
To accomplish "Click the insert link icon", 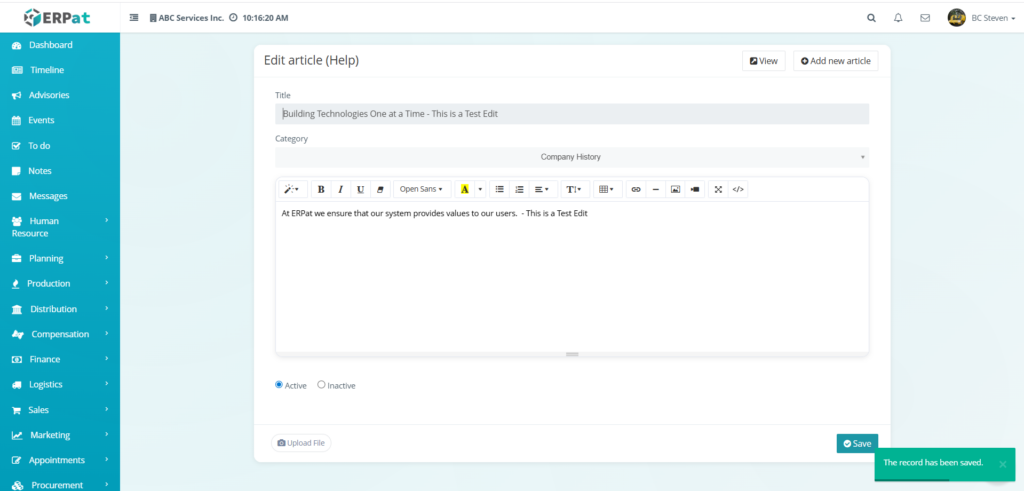I will tap(636, 189).
